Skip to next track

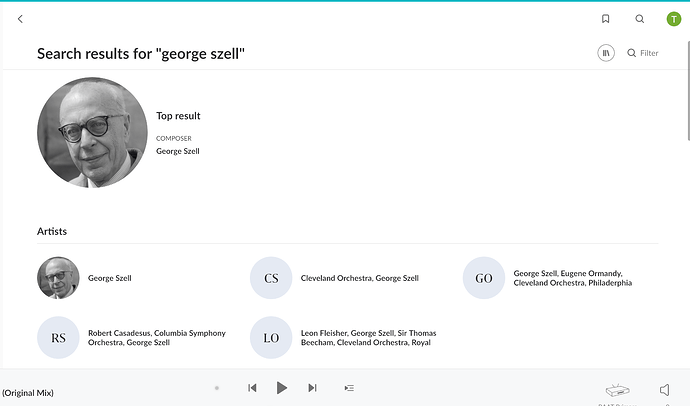312,388
